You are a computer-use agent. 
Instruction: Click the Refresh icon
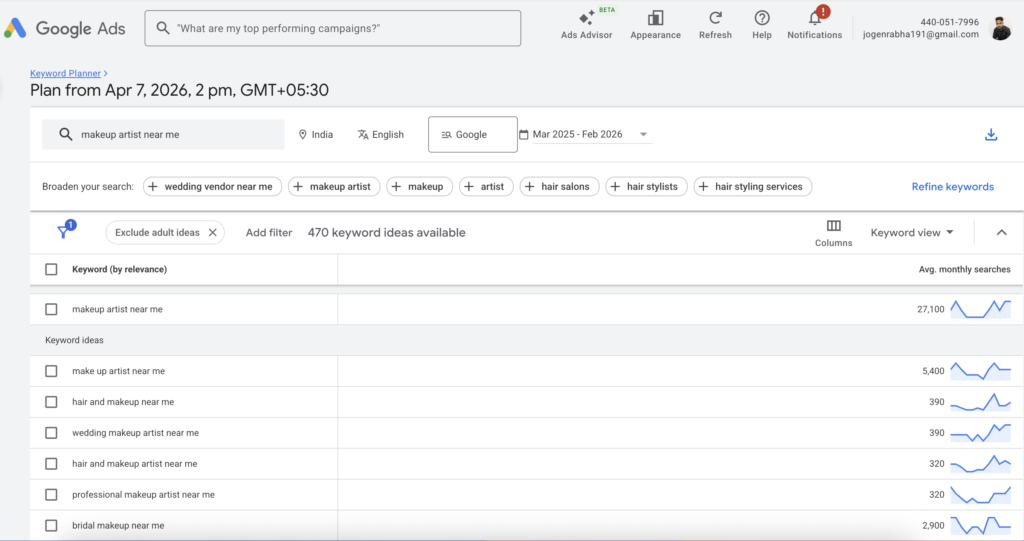715,18
